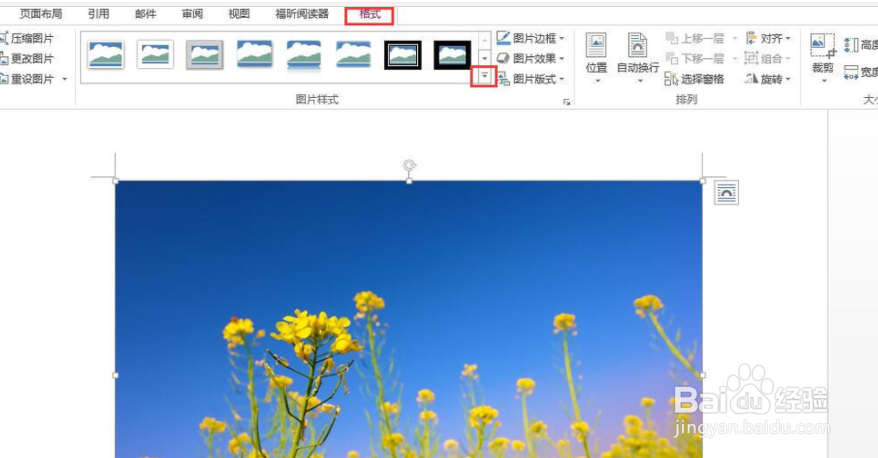
Task: Click the 图片边框 pen icon
Action: click(x=503, y=38)
